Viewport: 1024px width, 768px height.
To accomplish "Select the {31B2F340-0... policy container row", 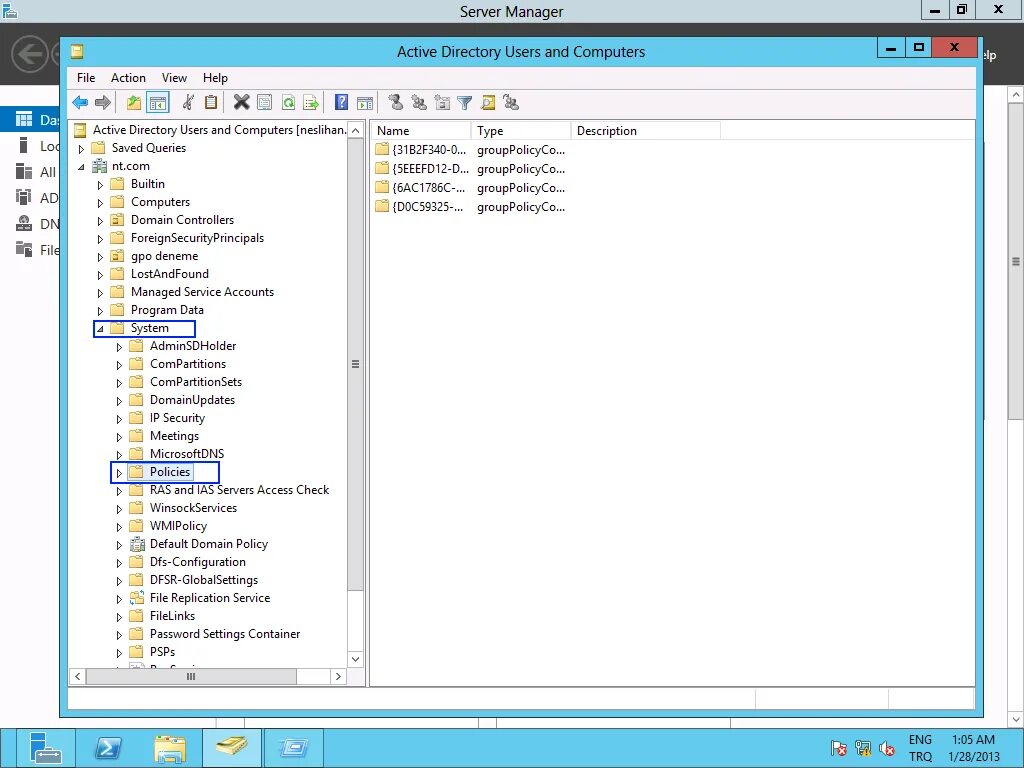I will click(470, 150).
